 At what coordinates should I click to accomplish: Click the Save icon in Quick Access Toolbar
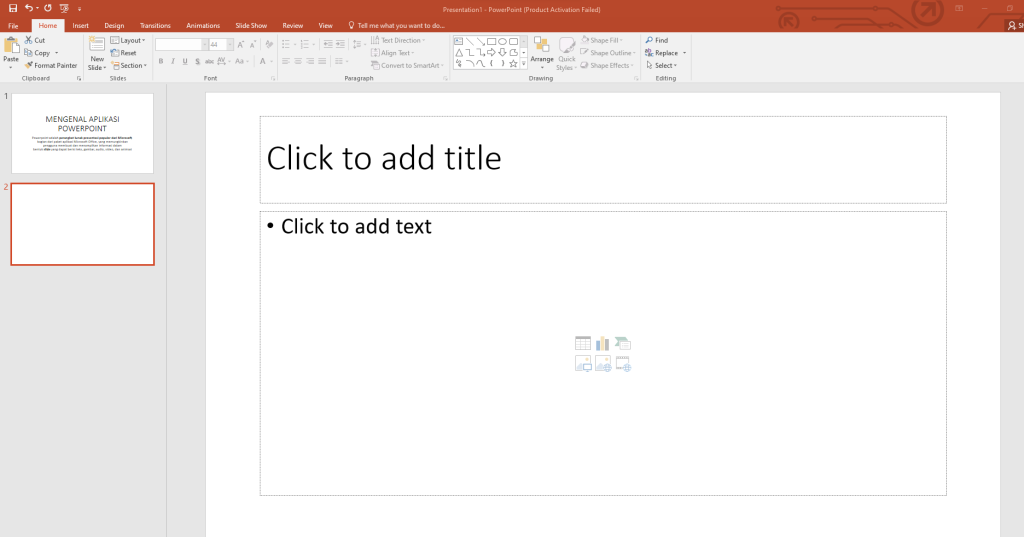(x=13, y=7)
